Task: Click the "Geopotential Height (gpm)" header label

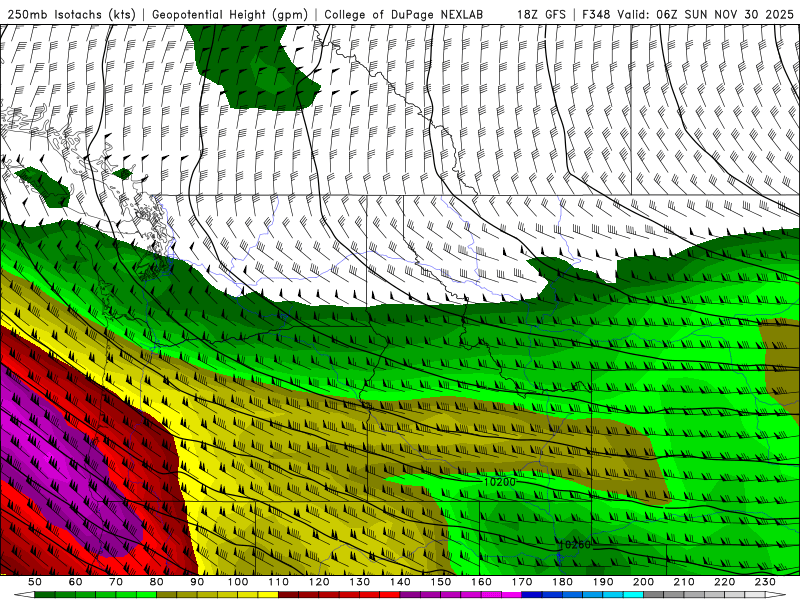Action: (230, 14)
